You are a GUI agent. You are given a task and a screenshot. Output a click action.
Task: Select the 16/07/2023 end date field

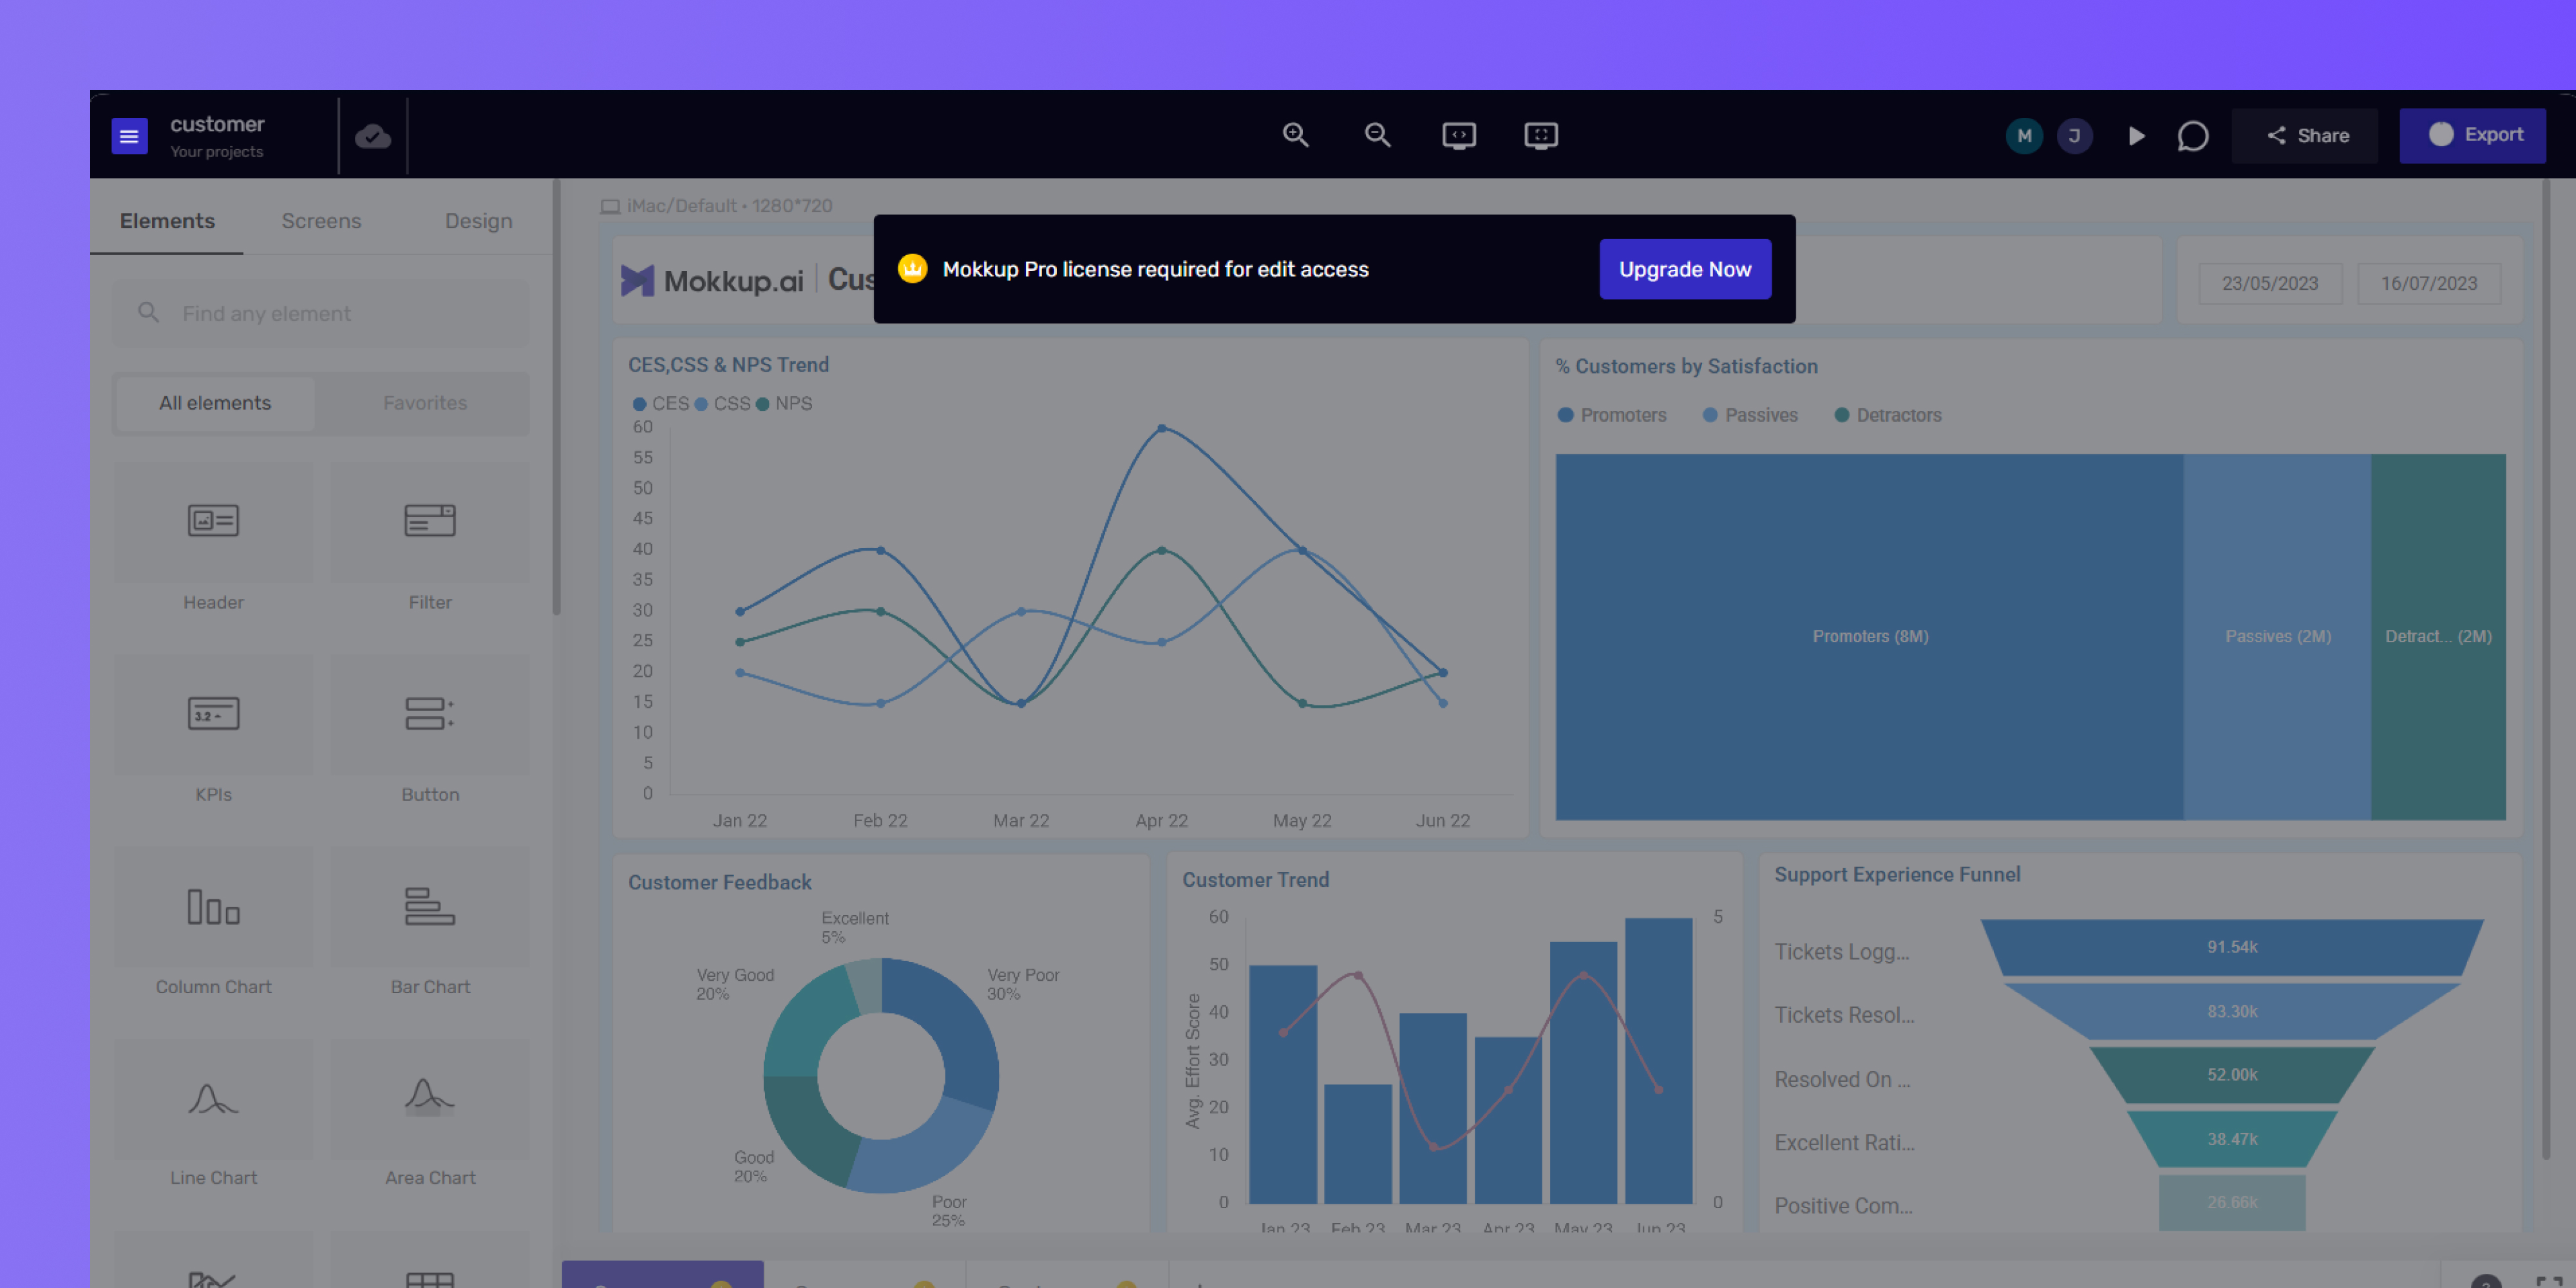(2429, 284)
